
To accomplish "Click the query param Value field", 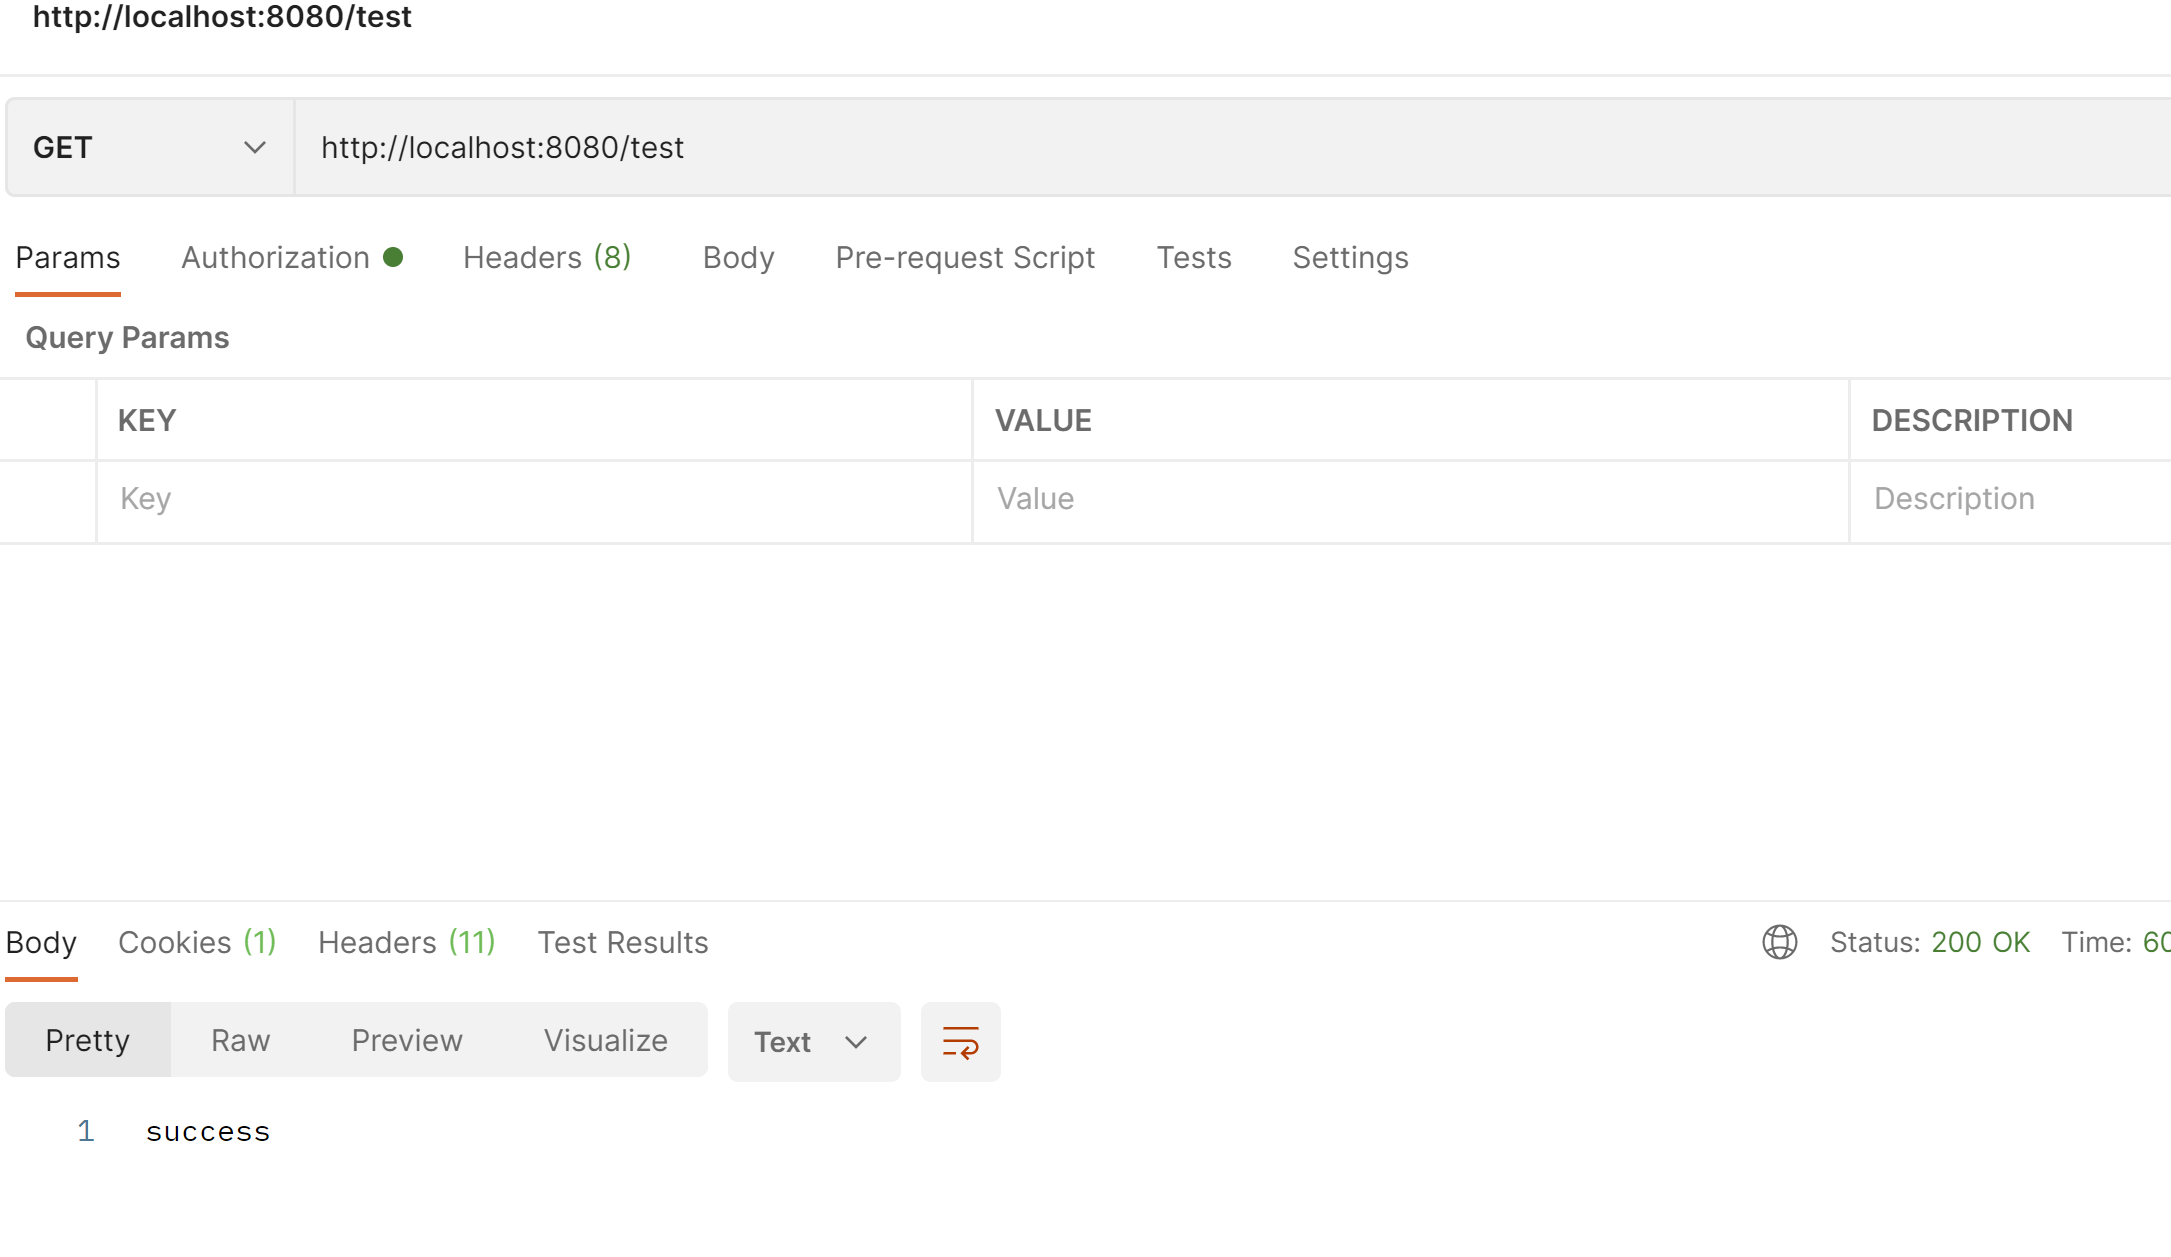I will pos(1410,499).
